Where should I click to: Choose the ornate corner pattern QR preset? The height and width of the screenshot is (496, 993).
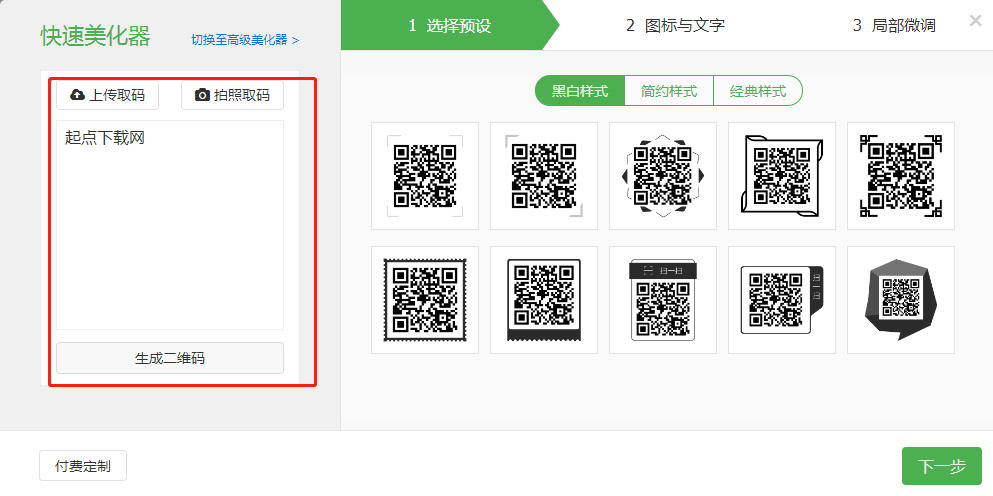pos(901,175)
